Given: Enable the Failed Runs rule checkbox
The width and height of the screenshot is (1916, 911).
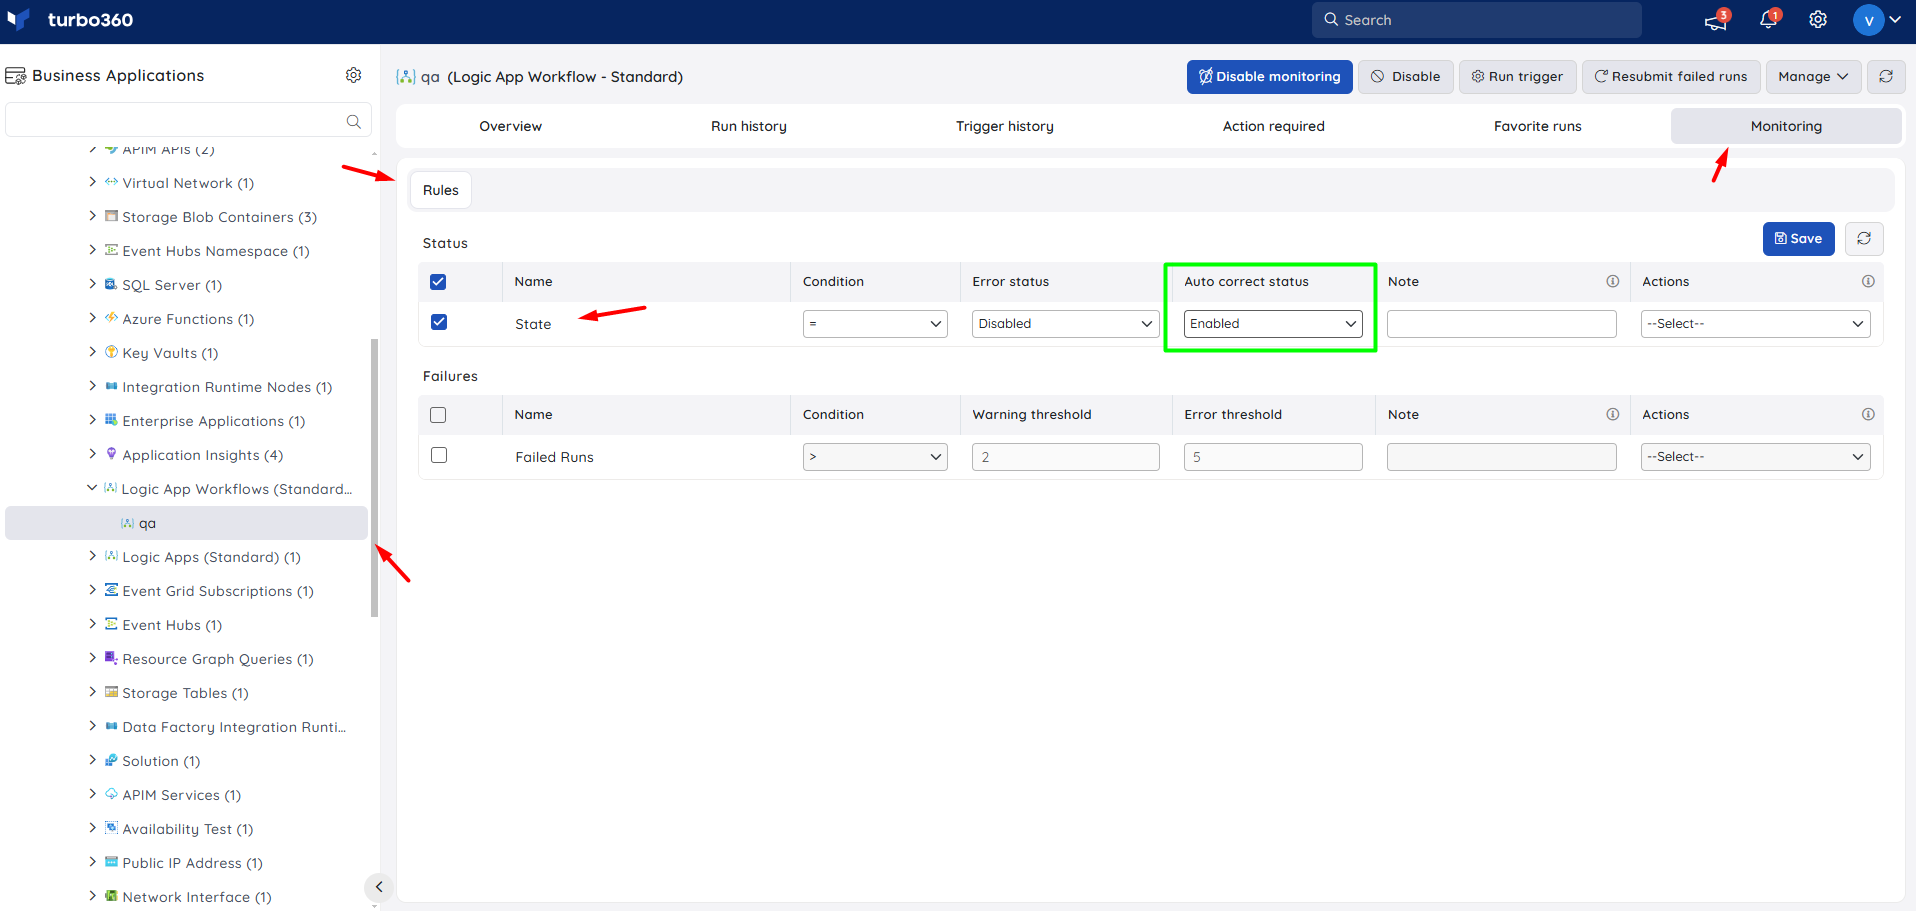Looking at the screenshot, I should click(439, 455).
